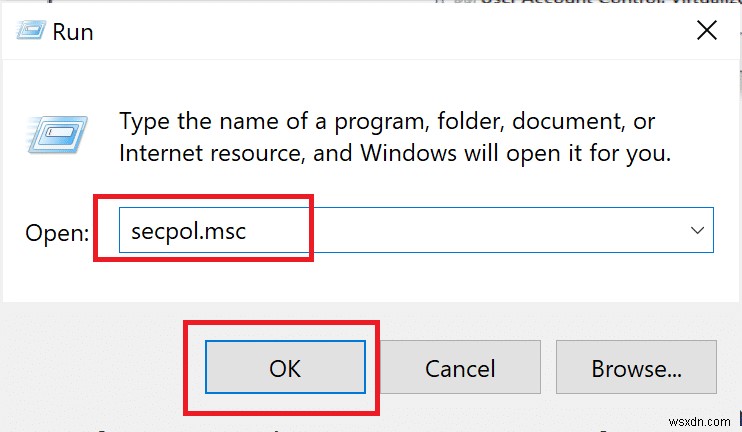
Task: Click on the secpol.msc text
Action: (x=188, y=232)
